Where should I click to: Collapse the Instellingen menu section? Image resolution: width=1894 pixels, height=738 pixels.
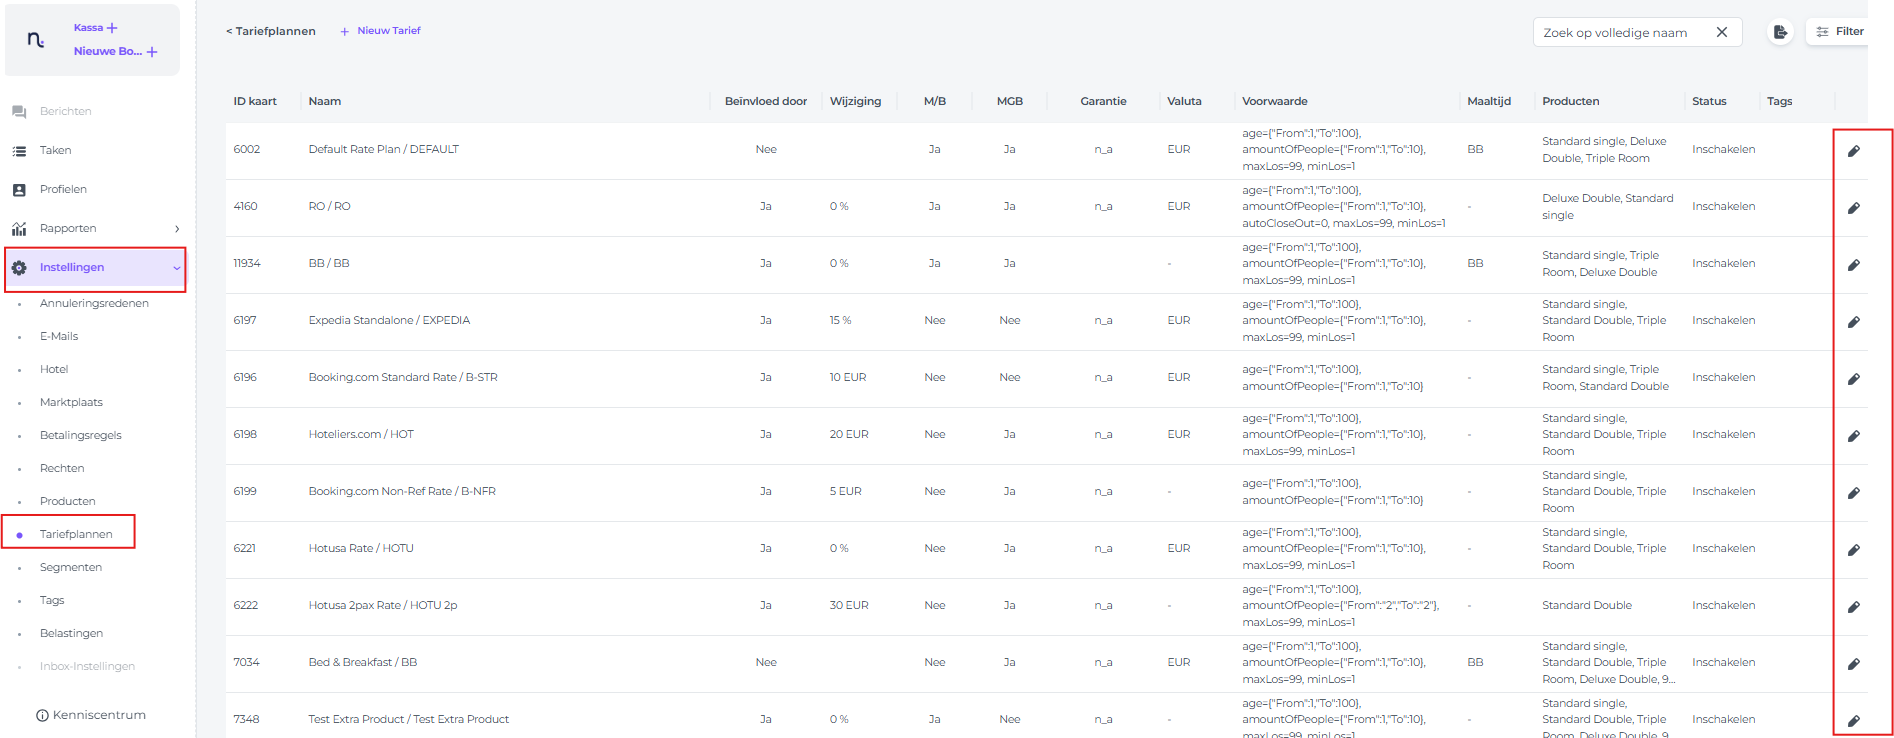point(177,268)
